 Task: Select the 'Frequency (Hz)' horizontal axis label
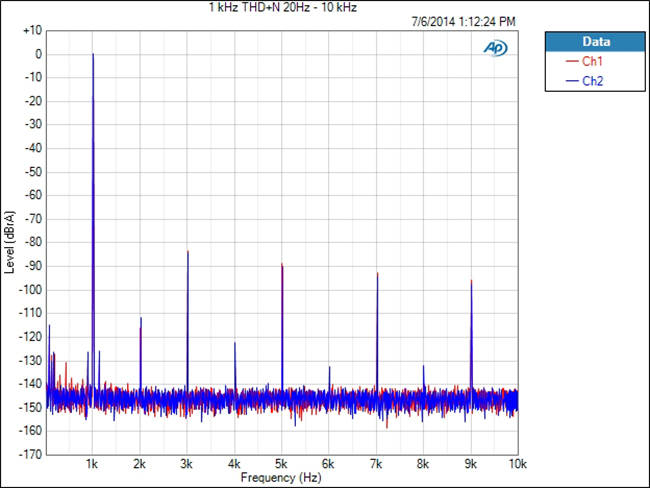pyautogui.click(x=283, y=480)
